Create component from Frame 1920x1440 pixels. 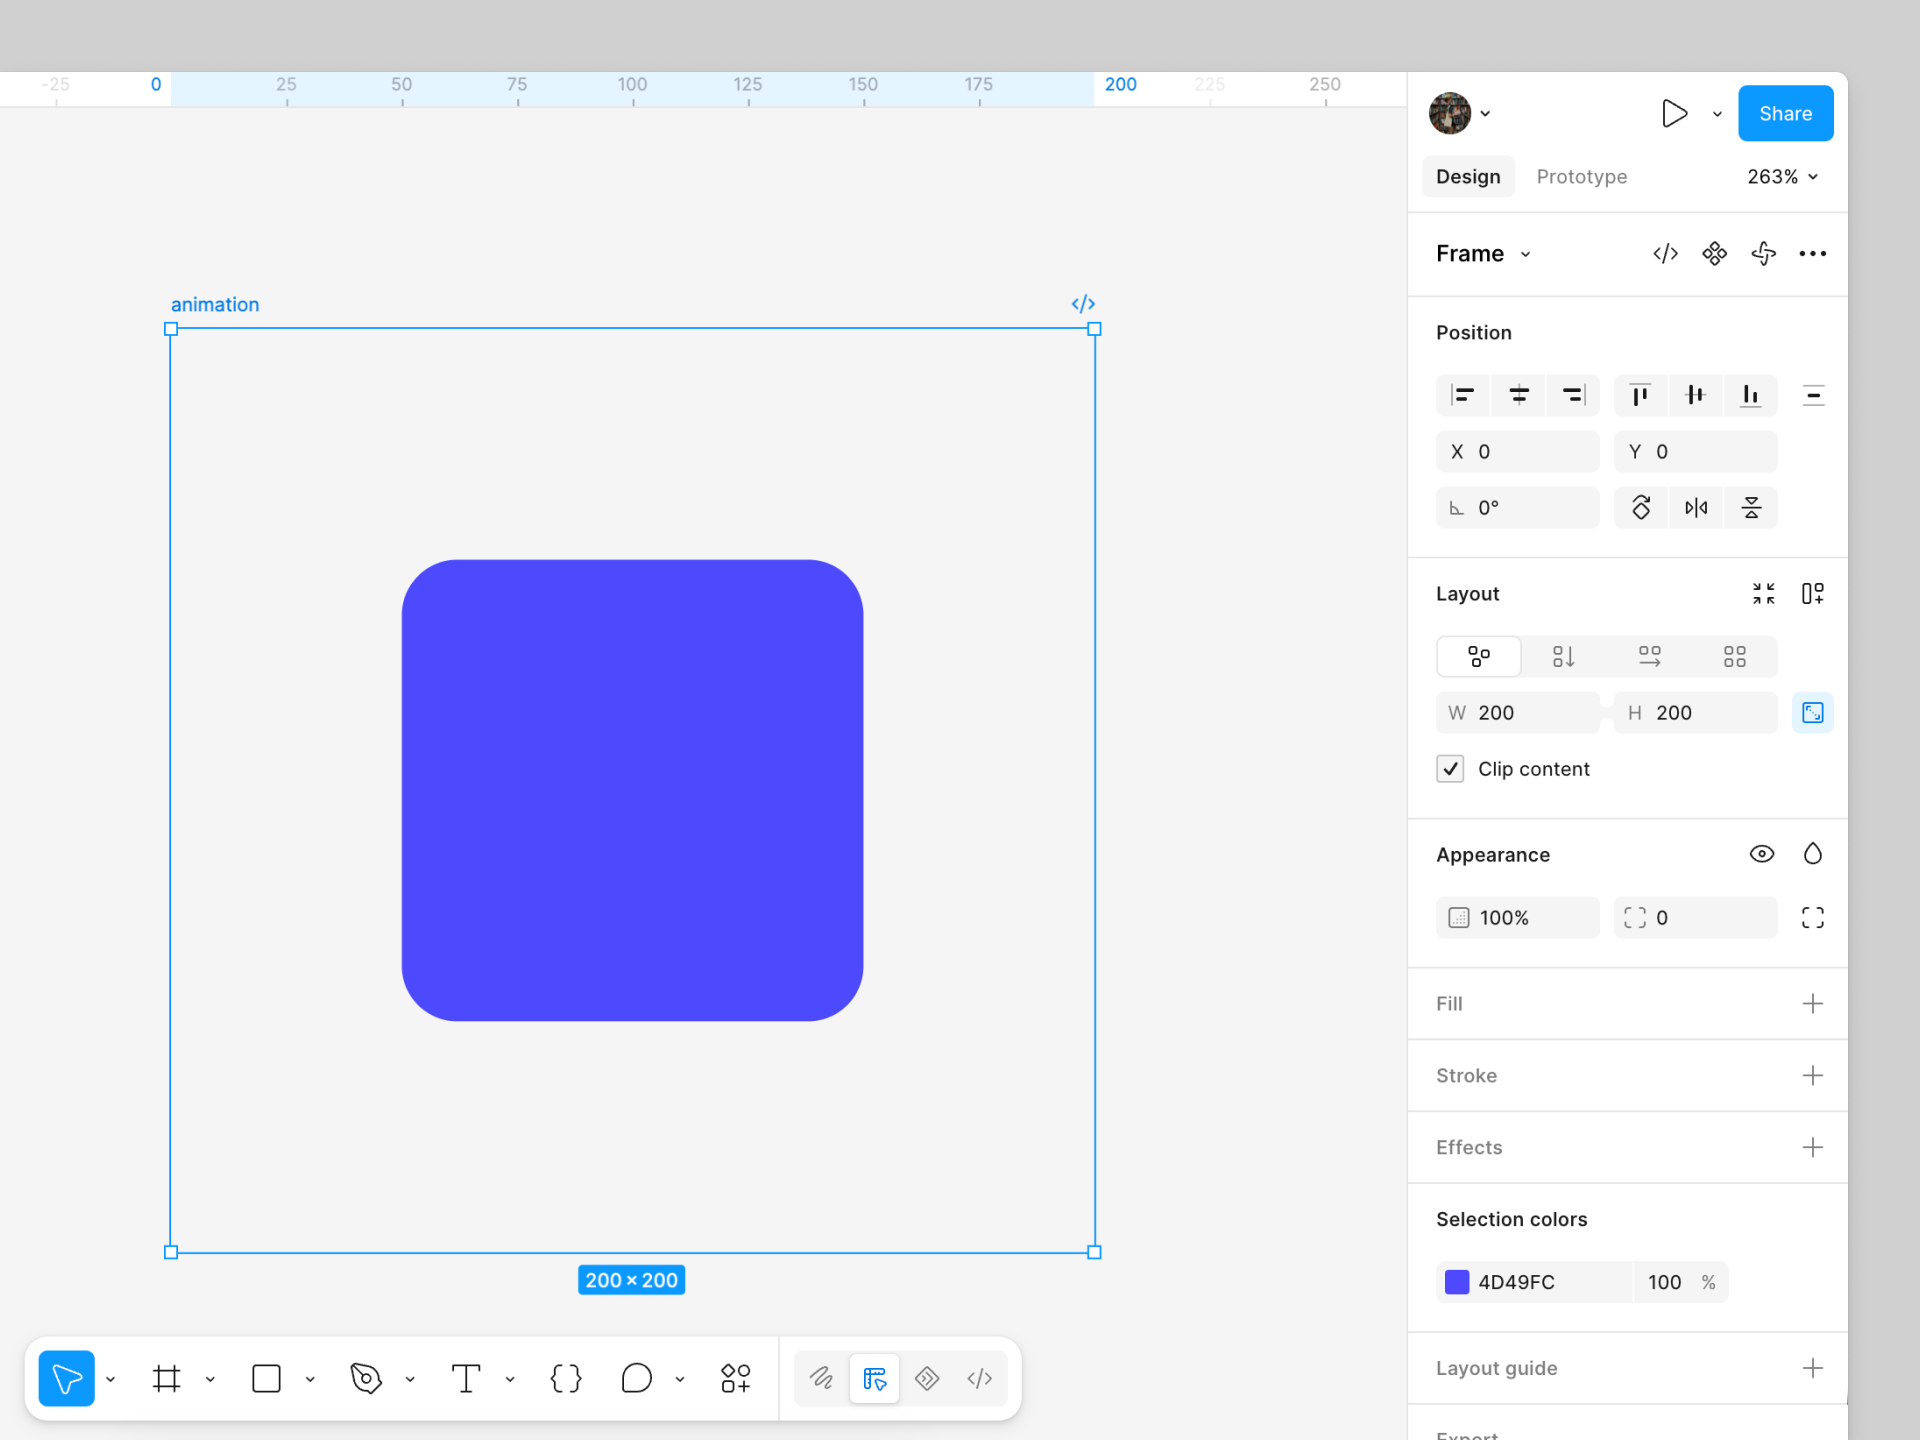tap(1715, 254)
